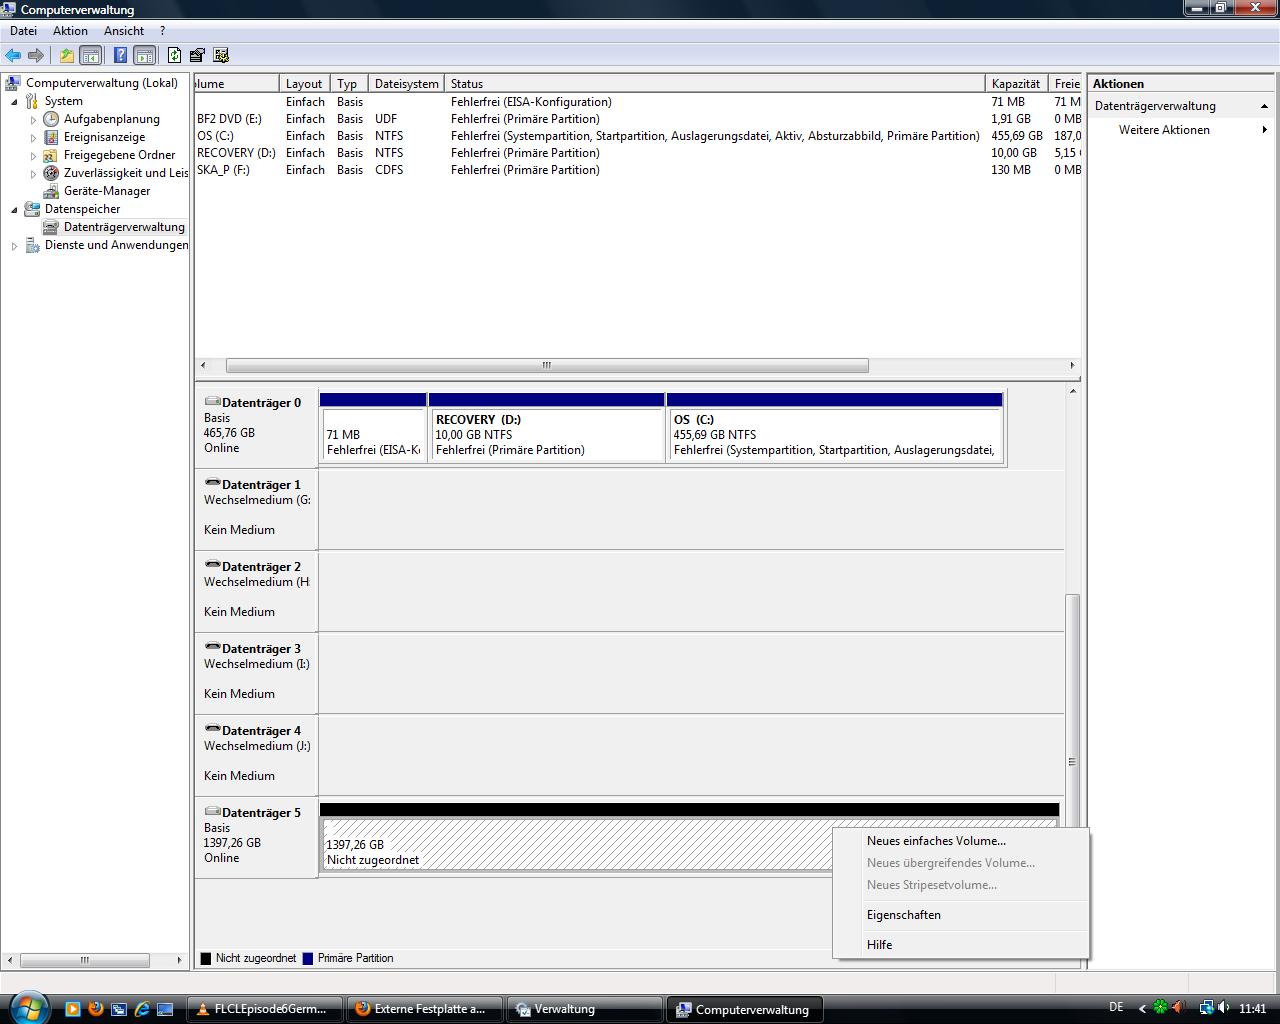Viewport: 1280px width, 1024px height.
Task: Switch to Externe Festplatte taskbar window
Action: tap(421, 1009)
